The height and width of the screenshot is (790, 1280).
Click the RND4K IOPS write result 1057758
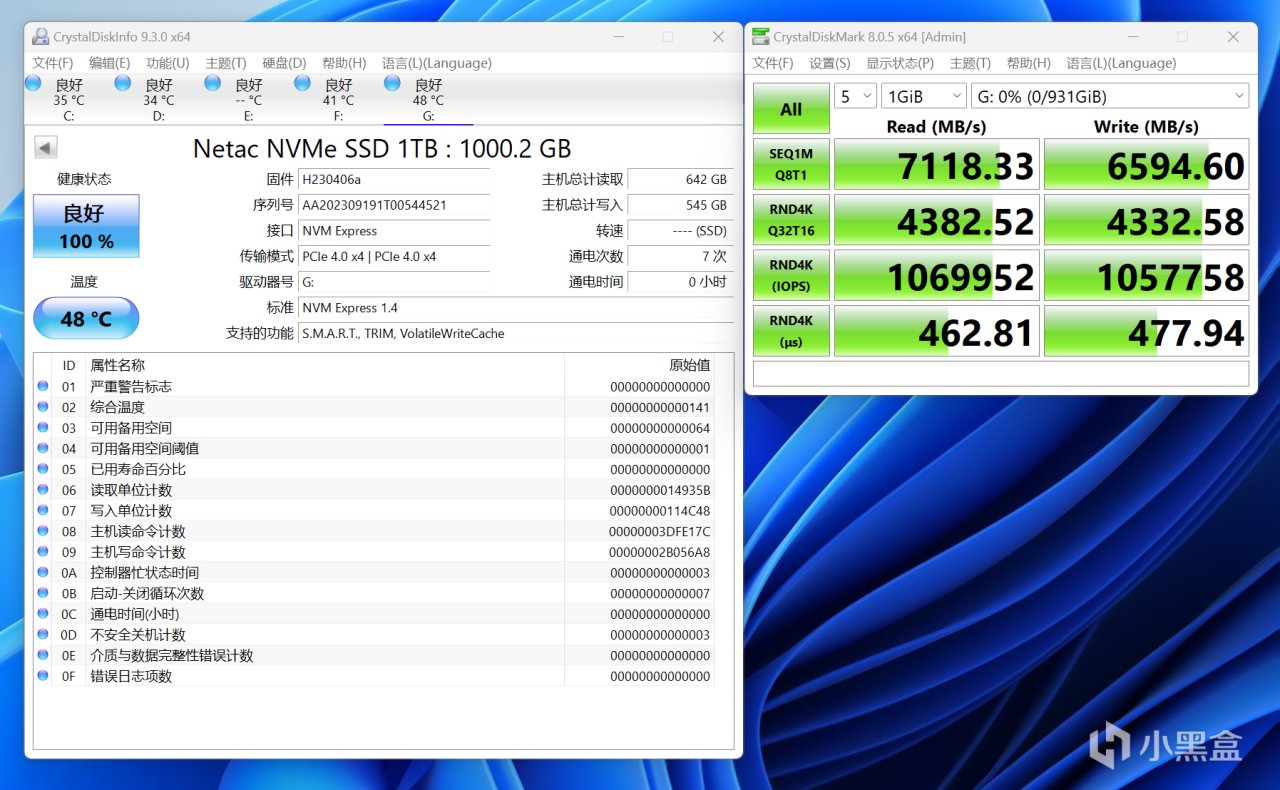(x=1147, y=276)
